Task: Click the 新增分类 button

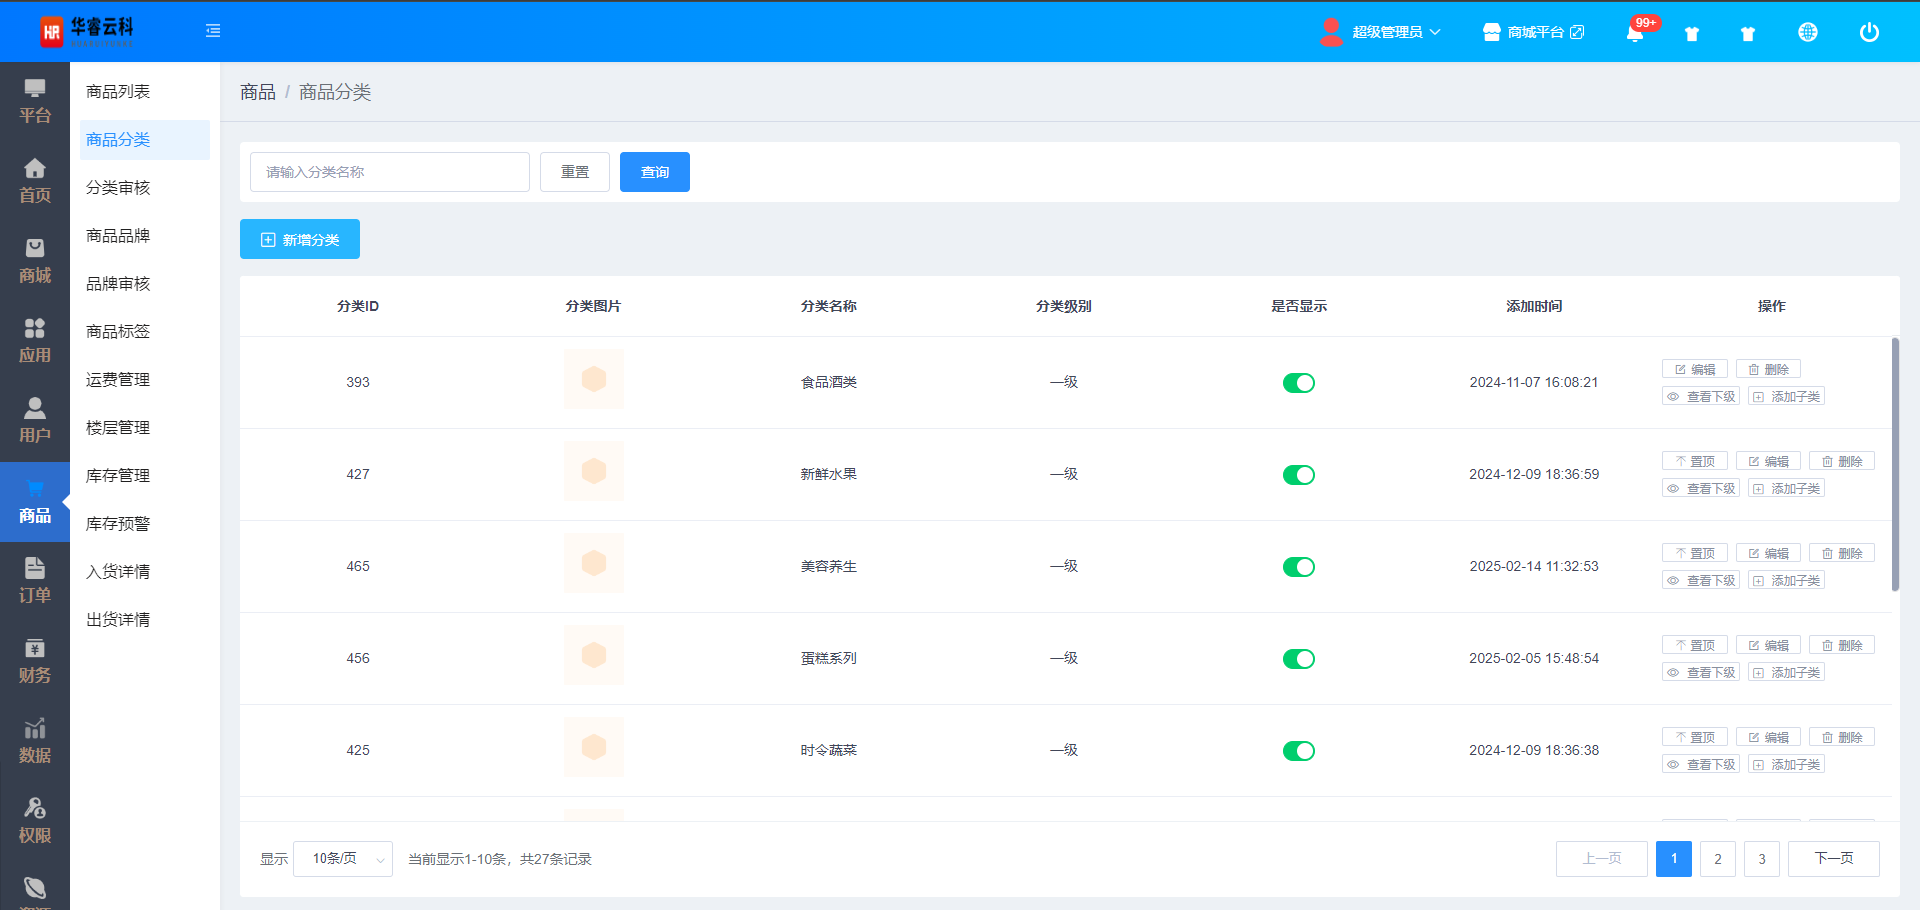Action: 300,240
